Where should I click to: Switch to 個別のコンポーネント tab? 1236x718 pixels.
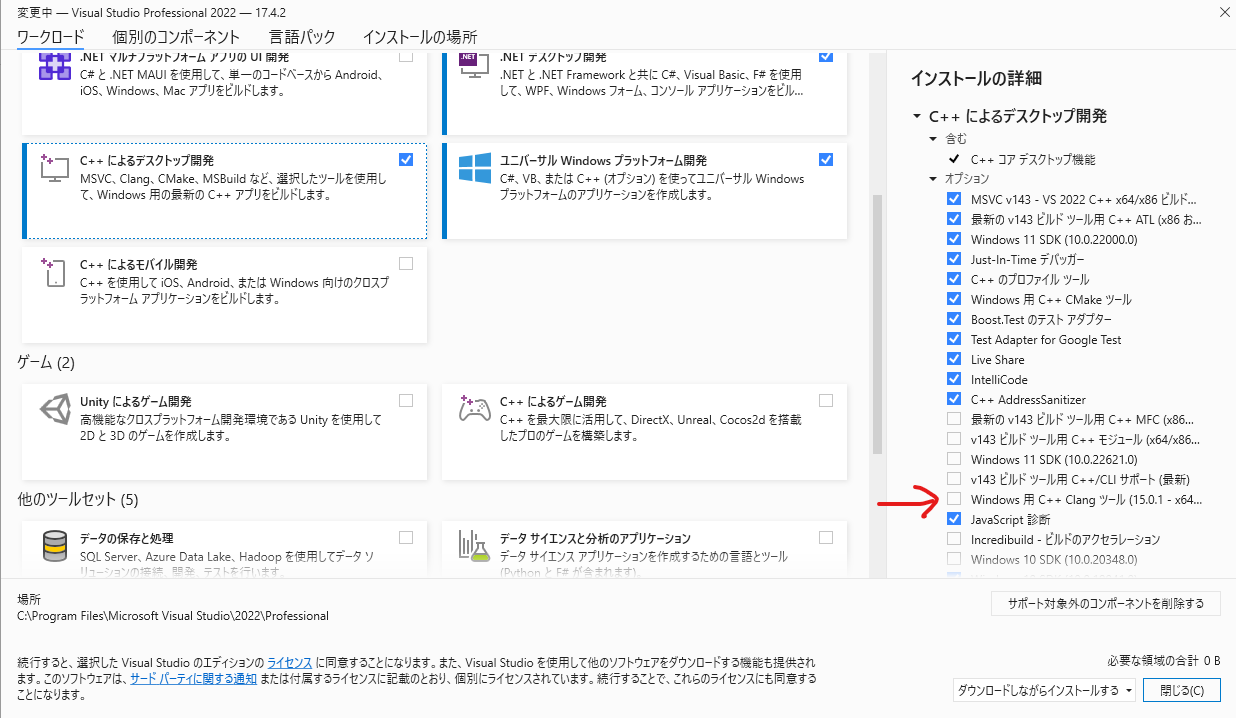pyautogui.click(x=176, y=36)
